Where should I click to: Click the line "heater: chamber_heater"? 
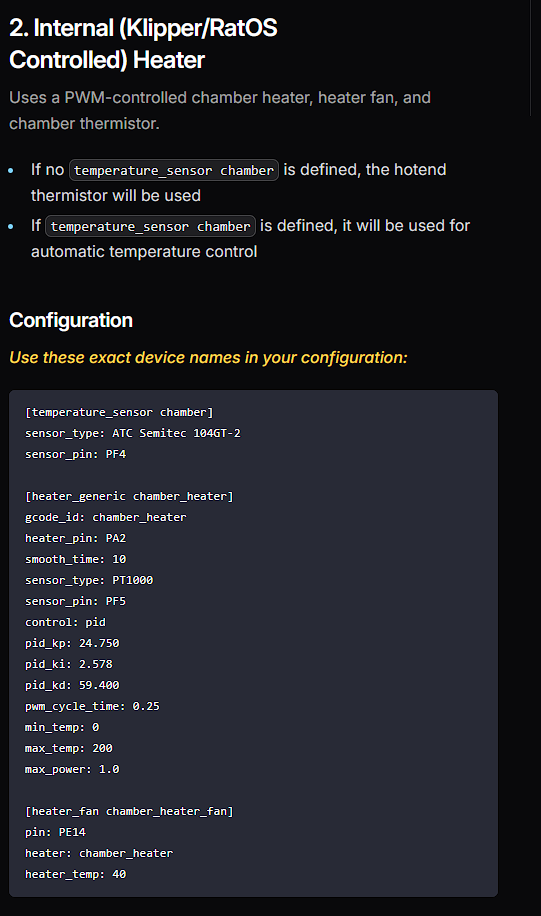(99, 854)
